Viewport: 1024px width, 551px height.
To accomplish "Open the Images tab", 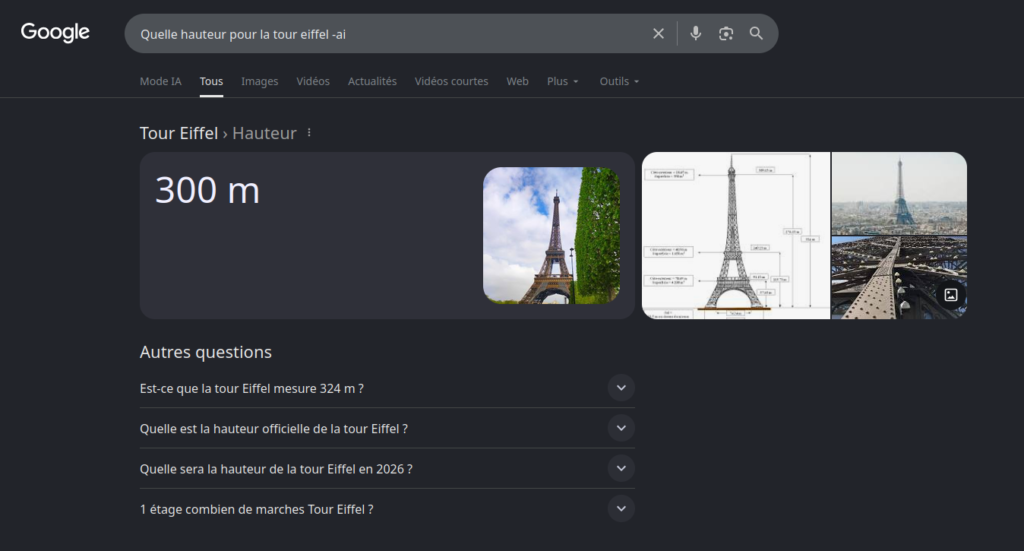I will (259, 82).
